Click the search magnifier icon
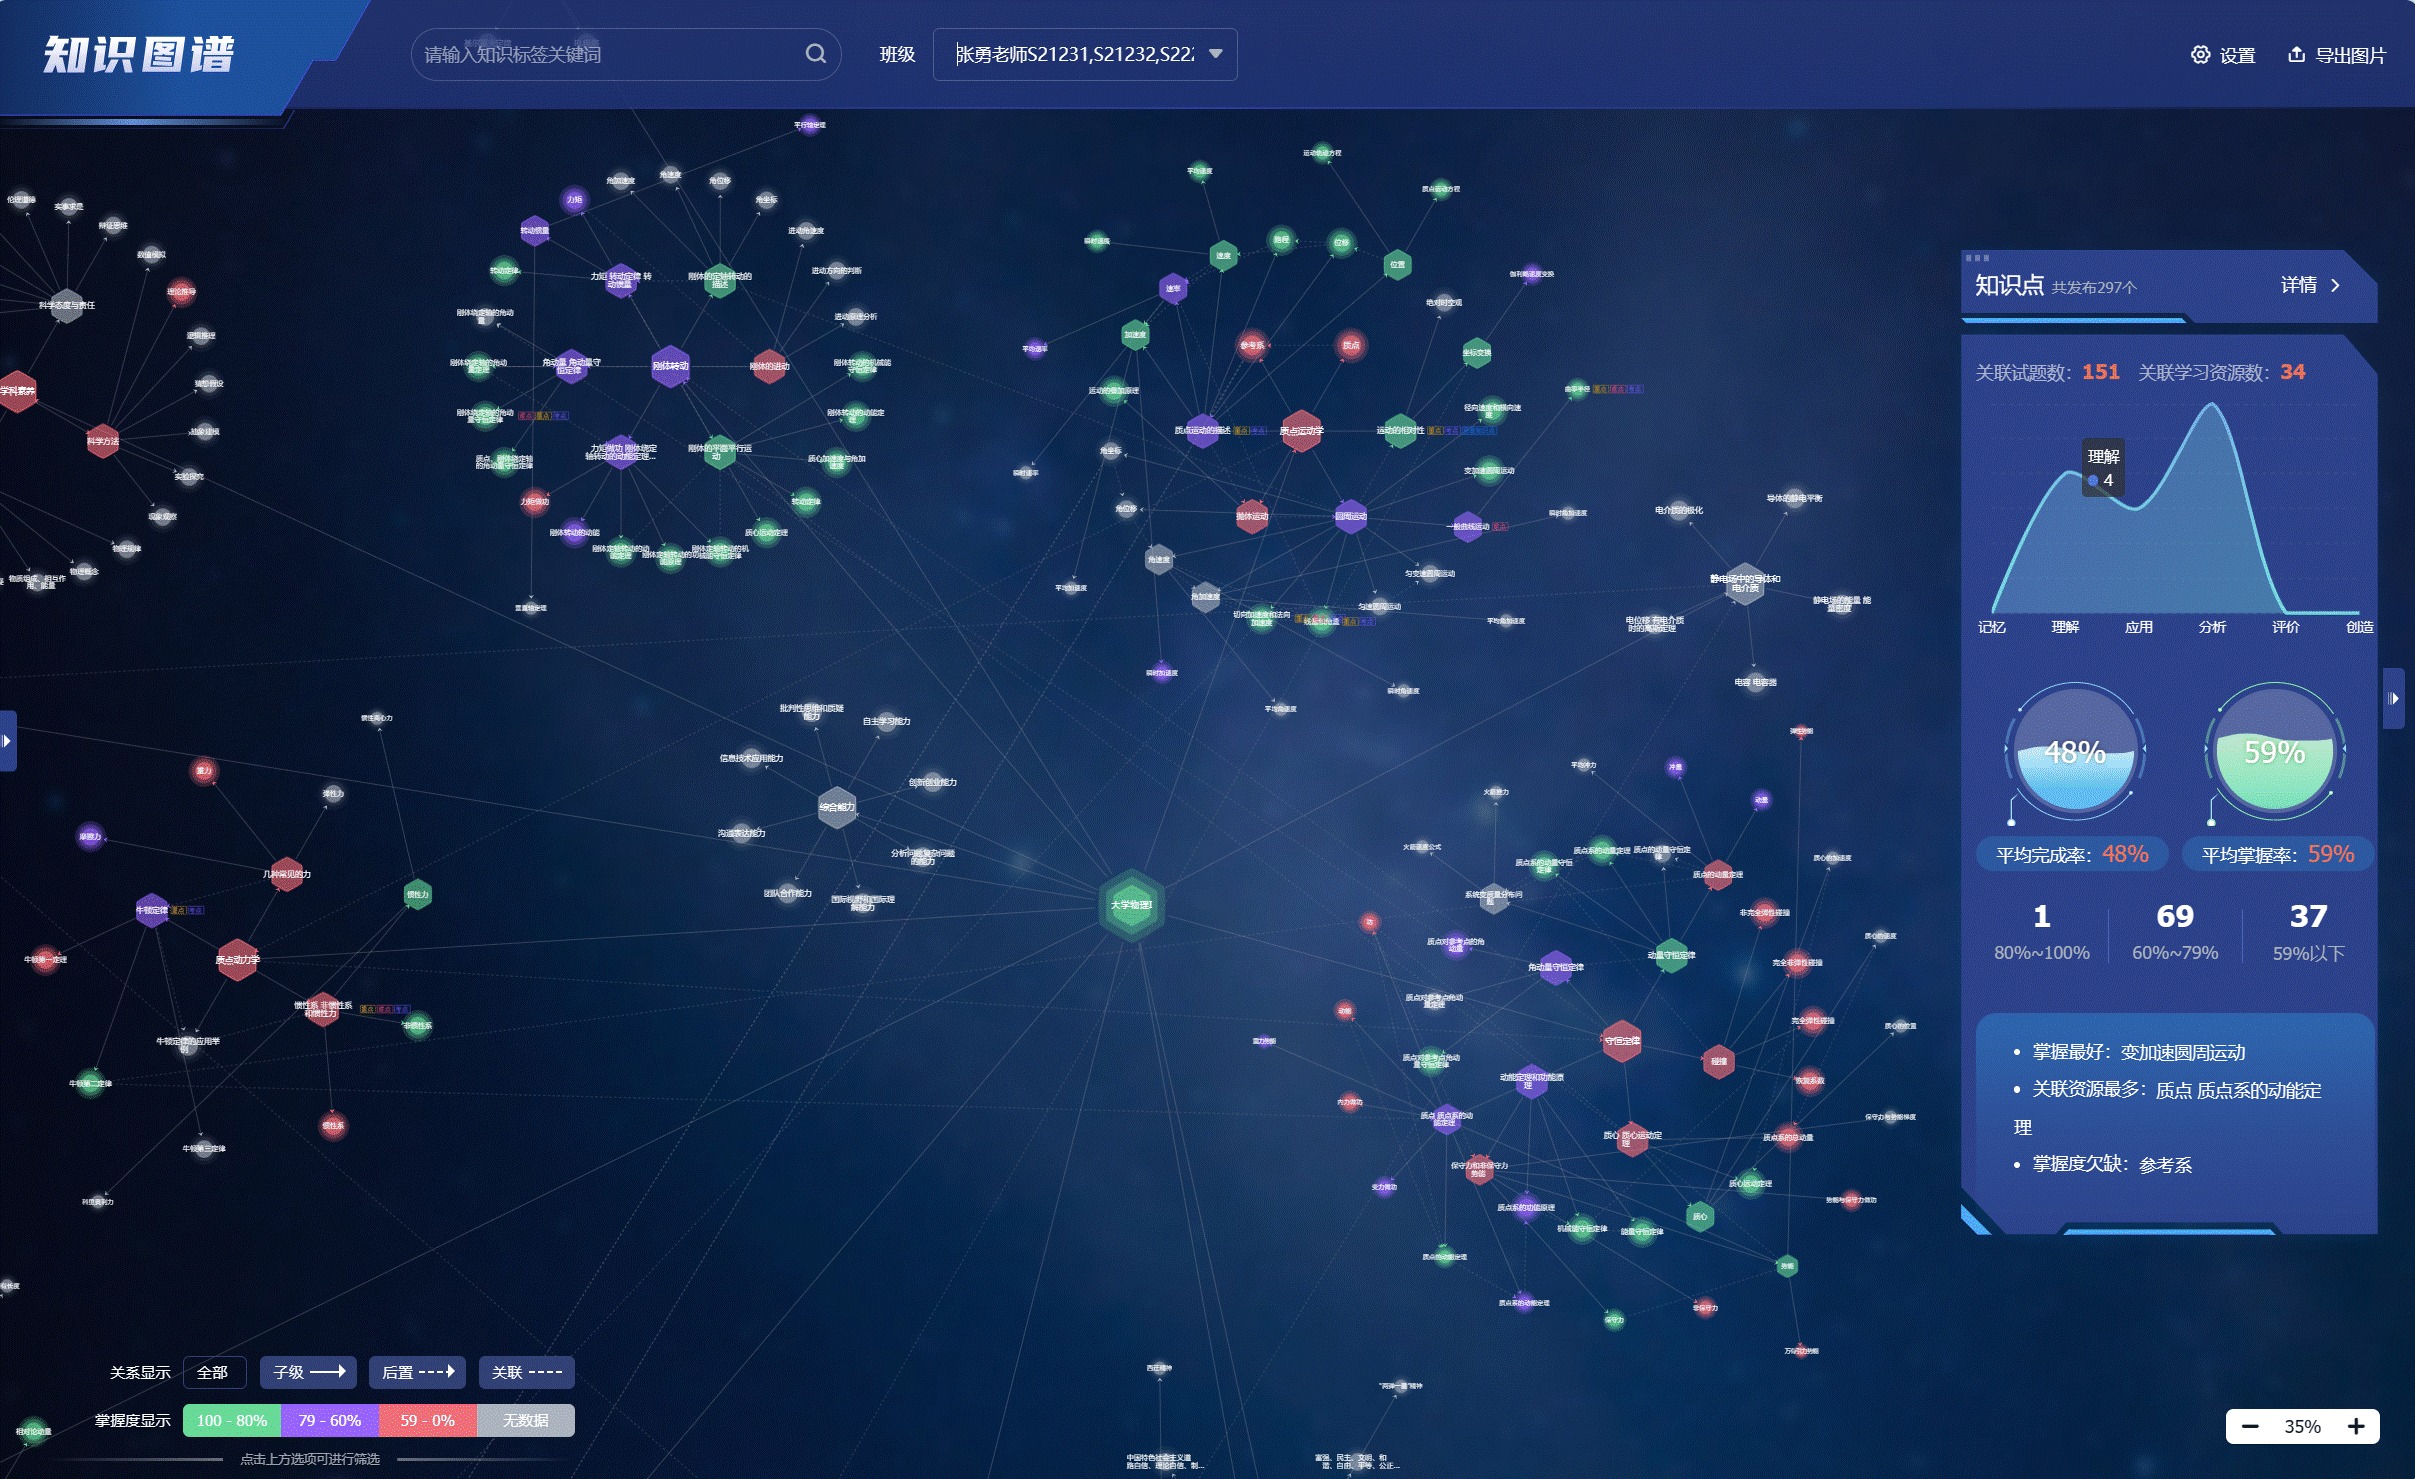 [x=815, y=54]
